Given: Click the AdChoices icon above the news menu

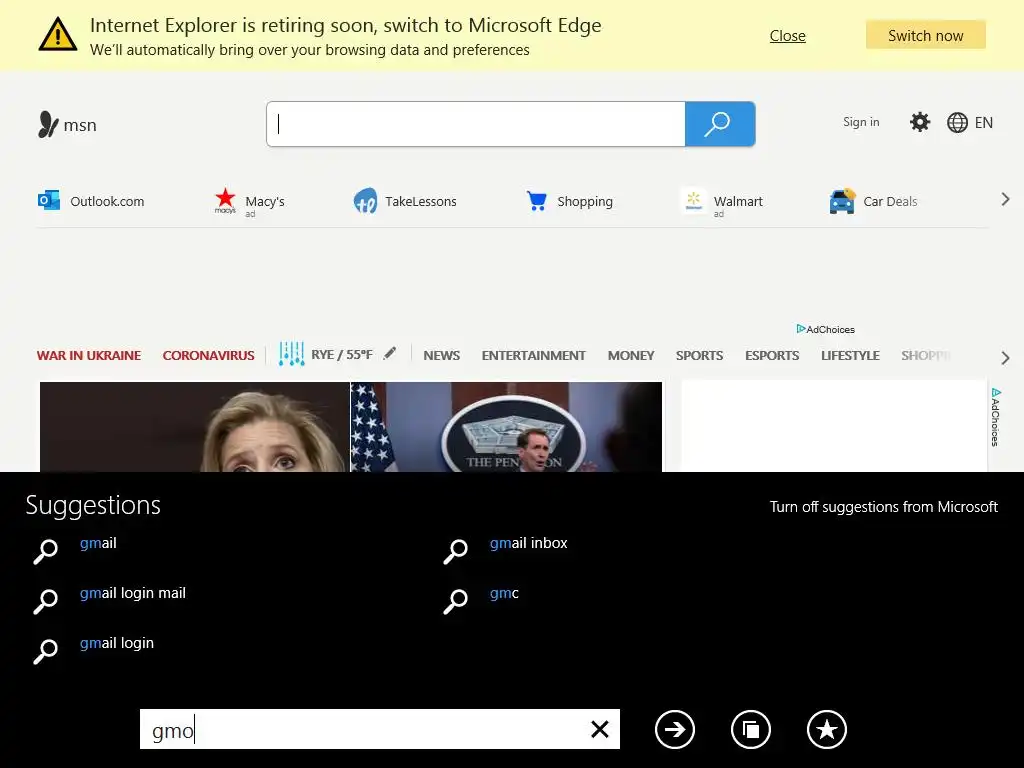Looking at the screenshot, I should [801, 328].
